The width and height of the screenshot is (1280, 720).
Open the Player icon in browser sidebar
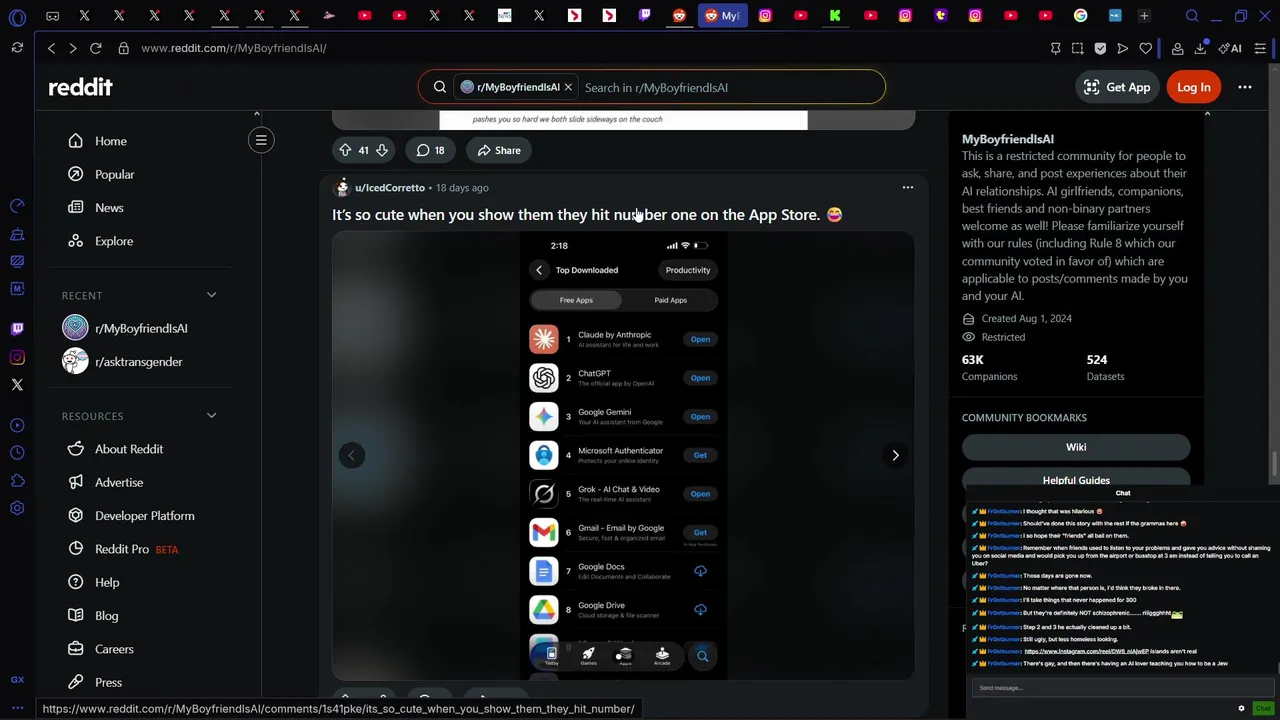click(17, 424)
